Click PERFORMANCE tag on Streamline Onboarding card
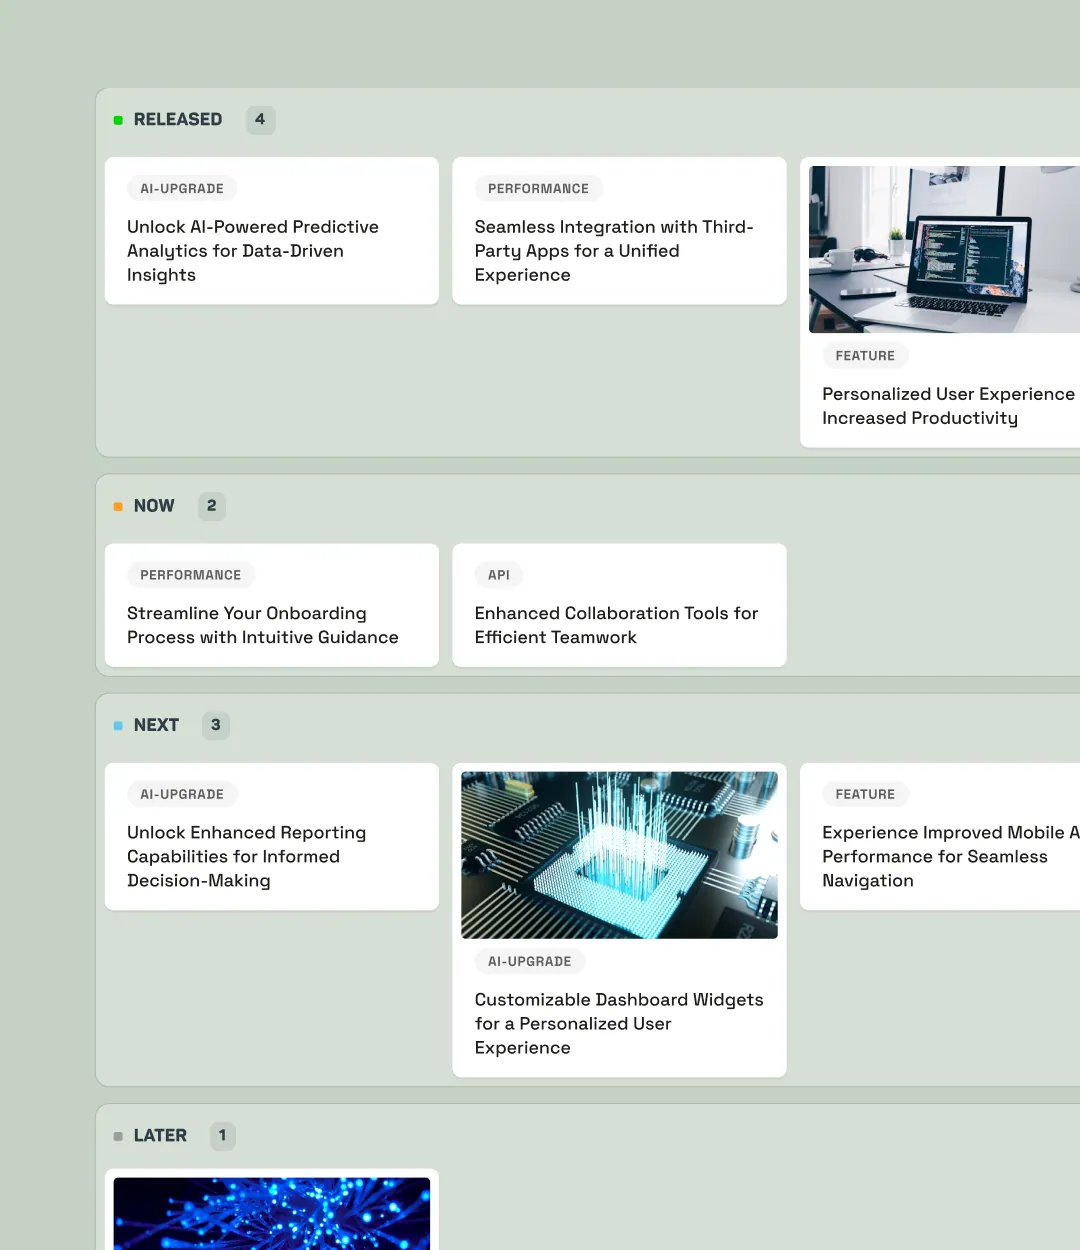Screen dimensions: 1080x1250 pos(191,575)
